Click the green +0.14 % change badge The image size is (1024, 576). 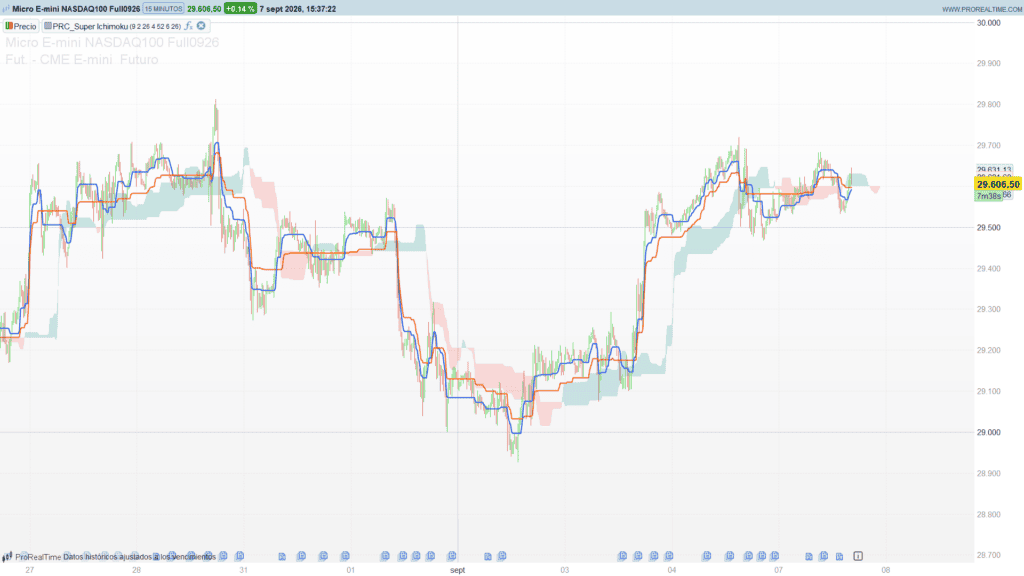(240, 9)
